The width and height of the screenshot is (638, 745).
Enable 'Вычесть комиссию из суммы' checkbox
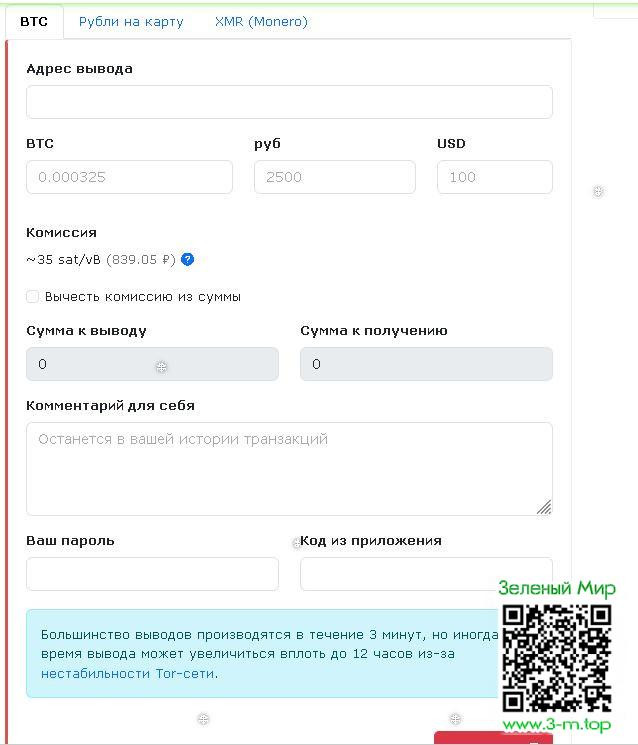pos(33,297)
